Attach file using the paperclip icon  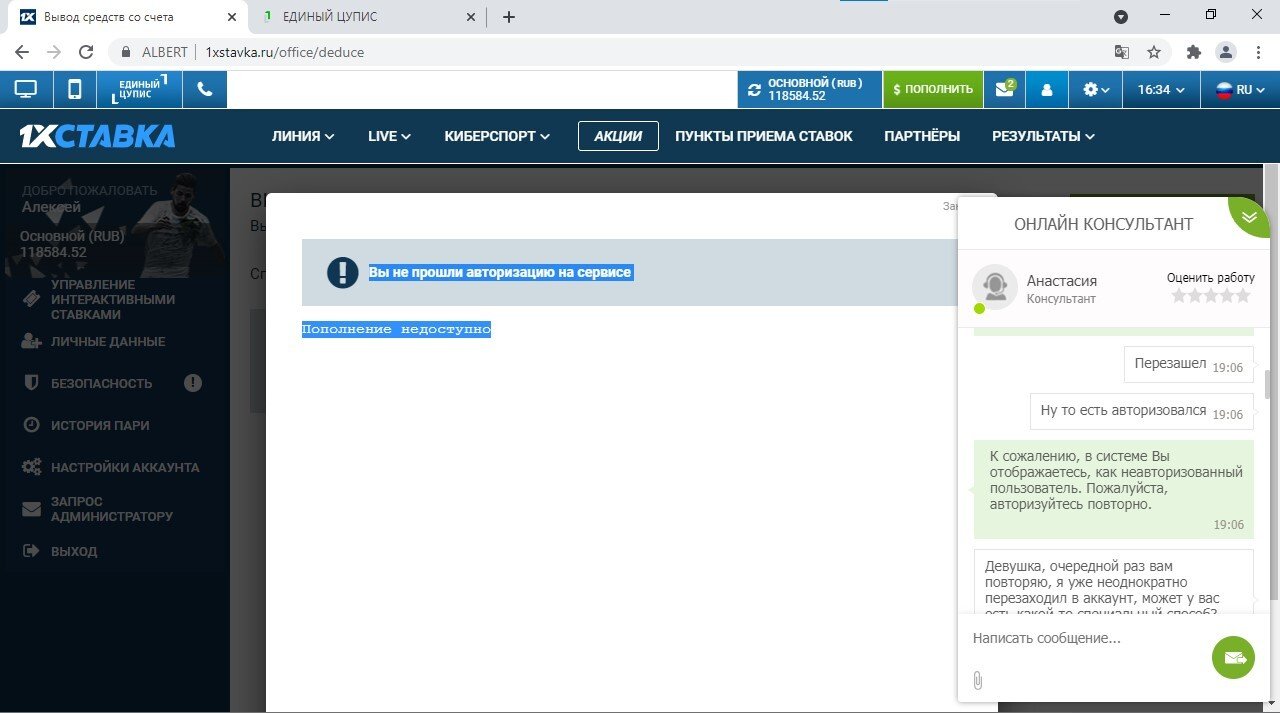point(977,681)
